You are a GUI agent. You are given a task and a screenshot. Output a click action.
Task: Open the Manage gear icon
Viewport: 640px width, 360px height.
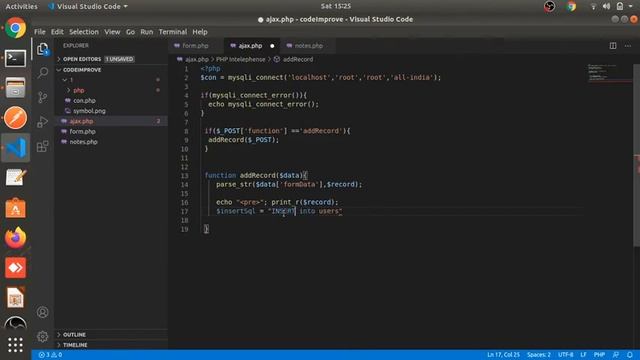click(42, 336)
